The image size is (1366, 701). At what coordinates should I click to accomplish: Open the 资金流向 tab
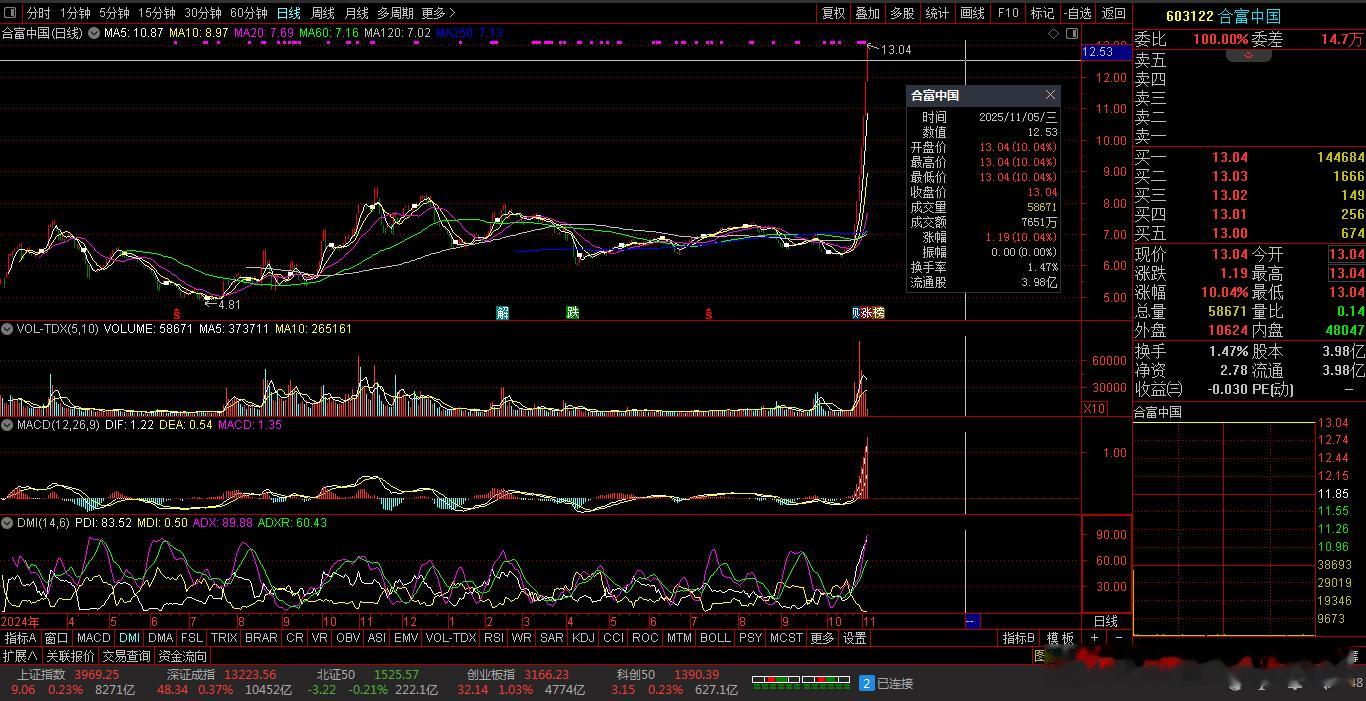(x=182, y=656)
